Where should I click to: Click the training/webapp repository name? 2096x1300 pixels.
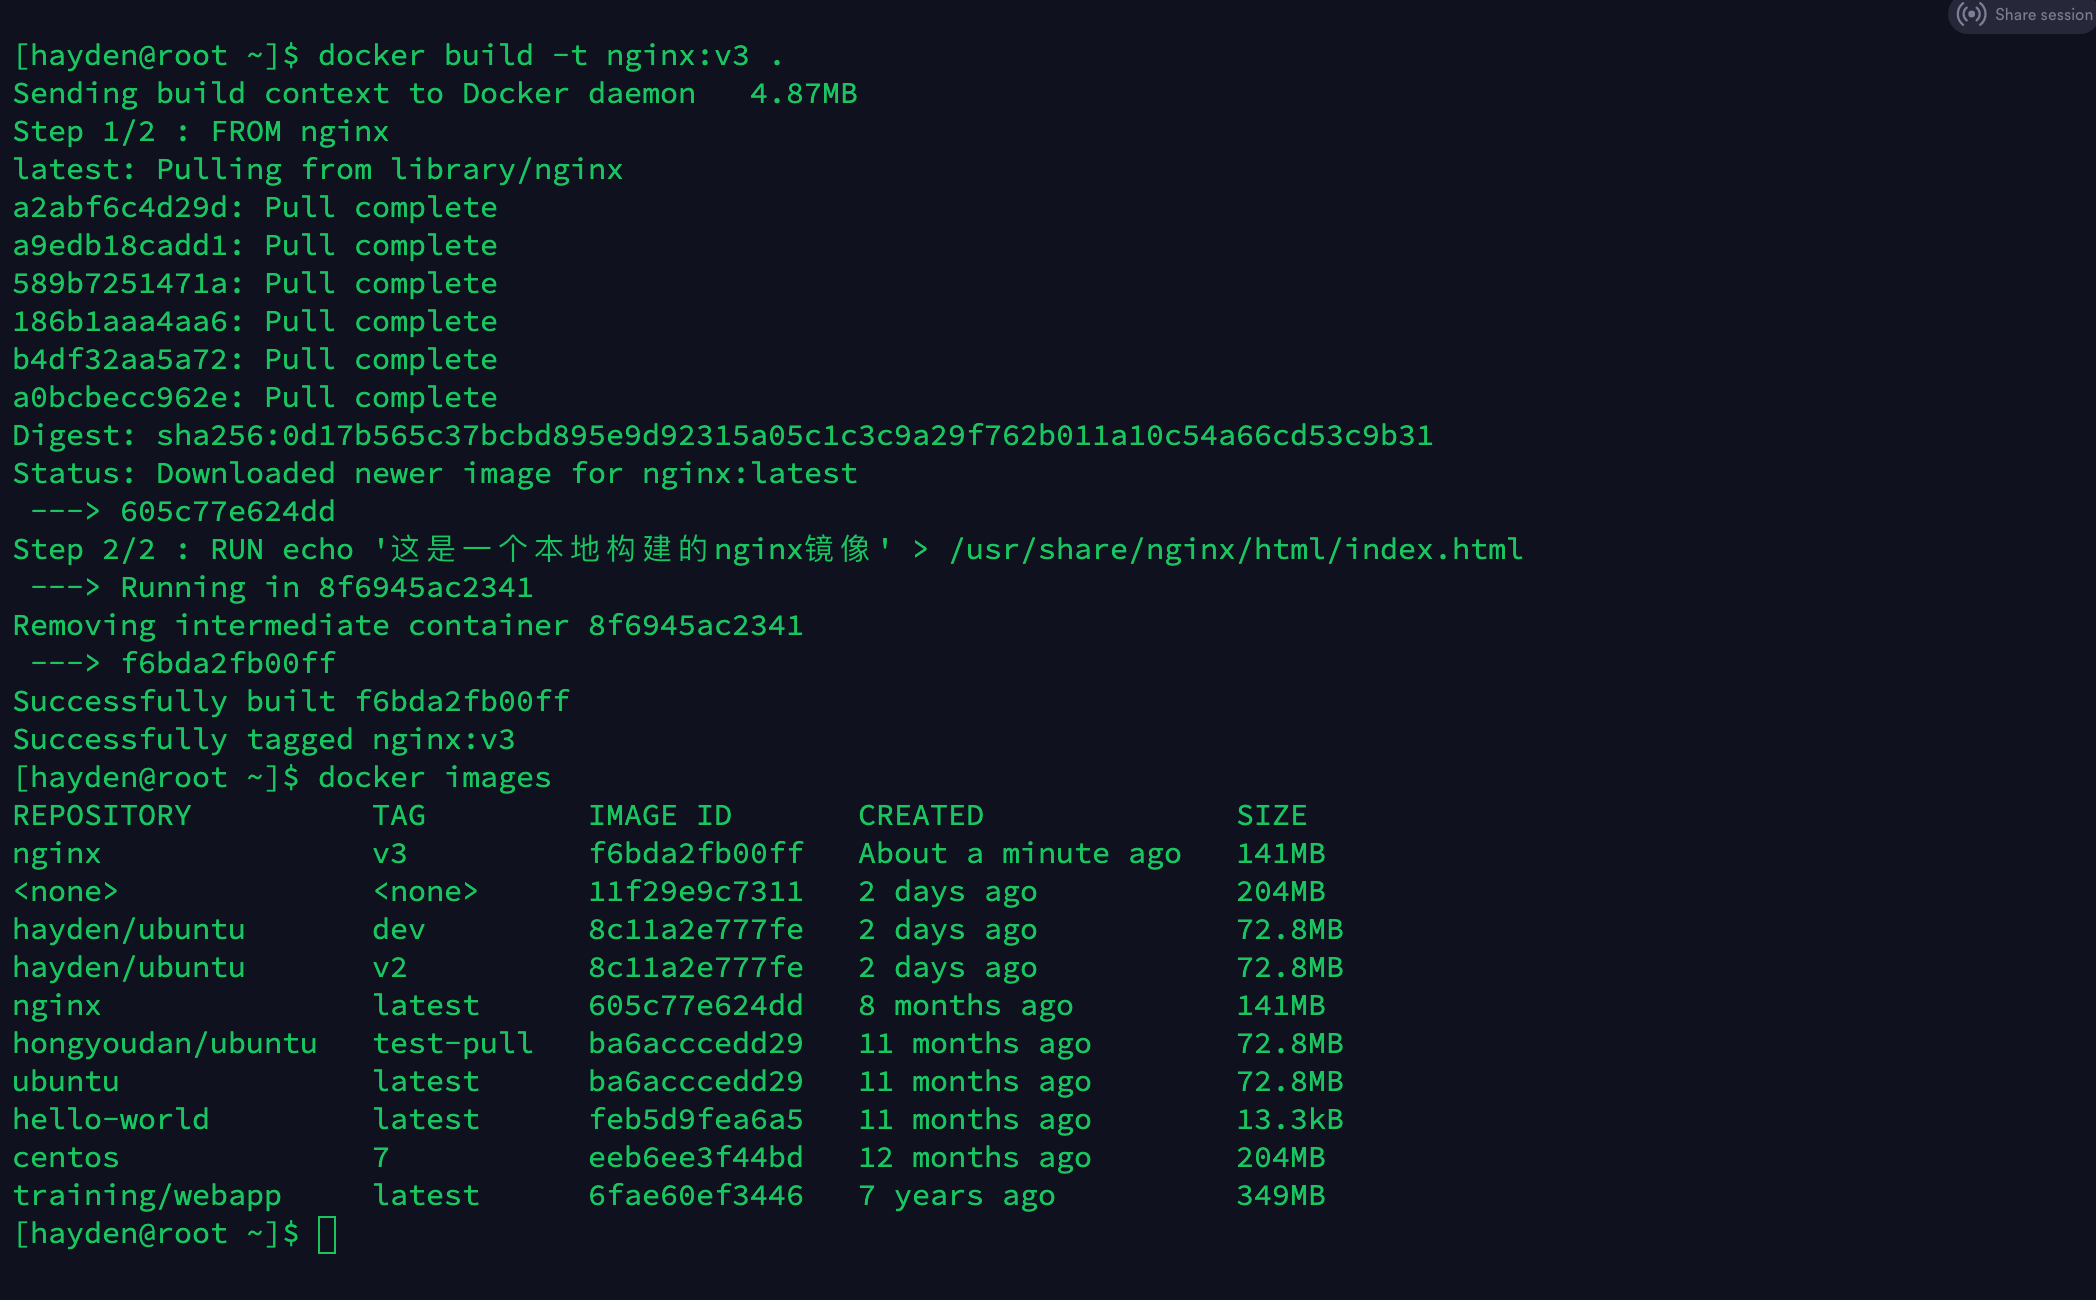(x=147, y=1196)
